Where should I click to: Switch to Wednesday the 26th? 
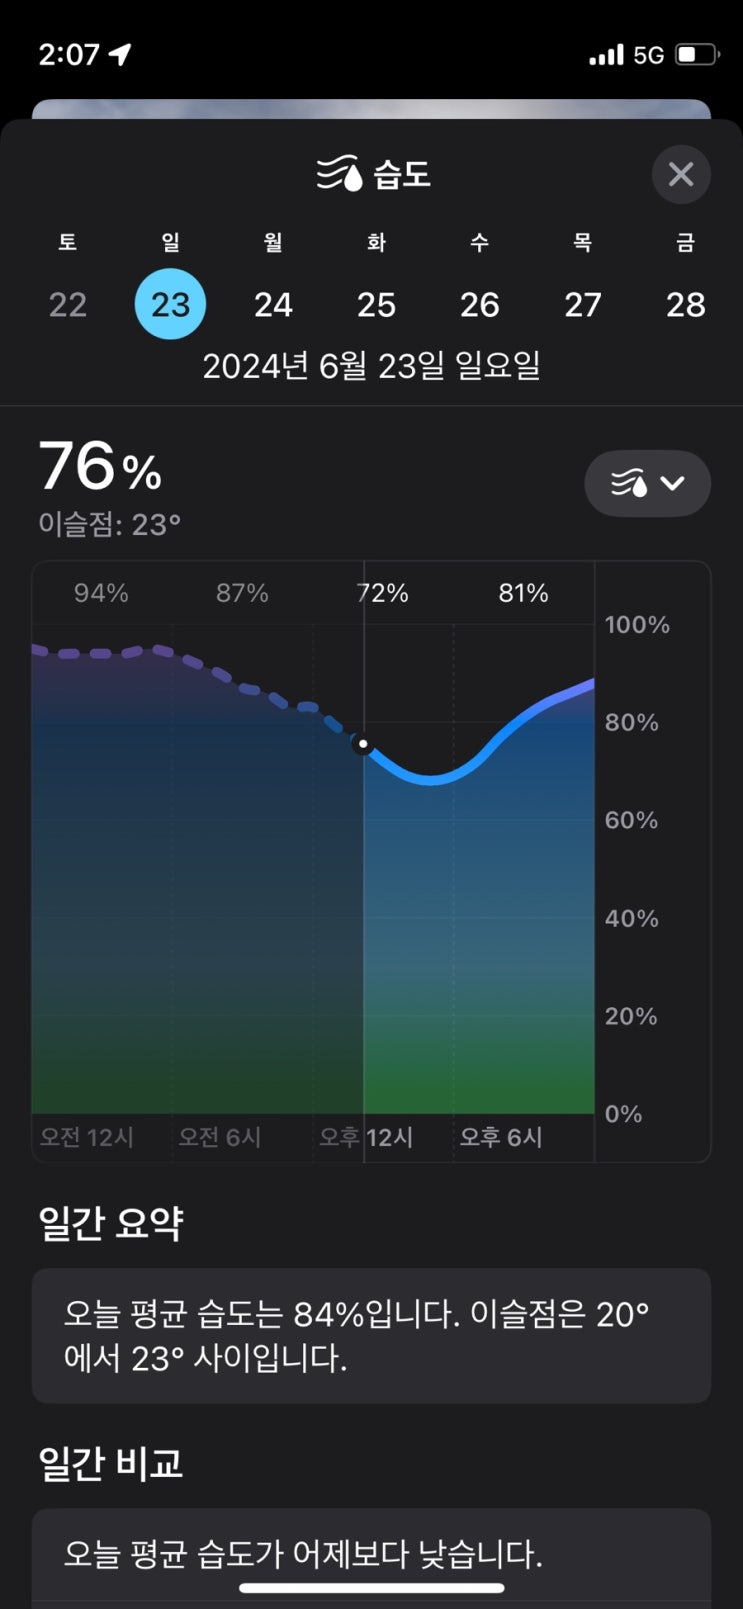pos(479,304)
